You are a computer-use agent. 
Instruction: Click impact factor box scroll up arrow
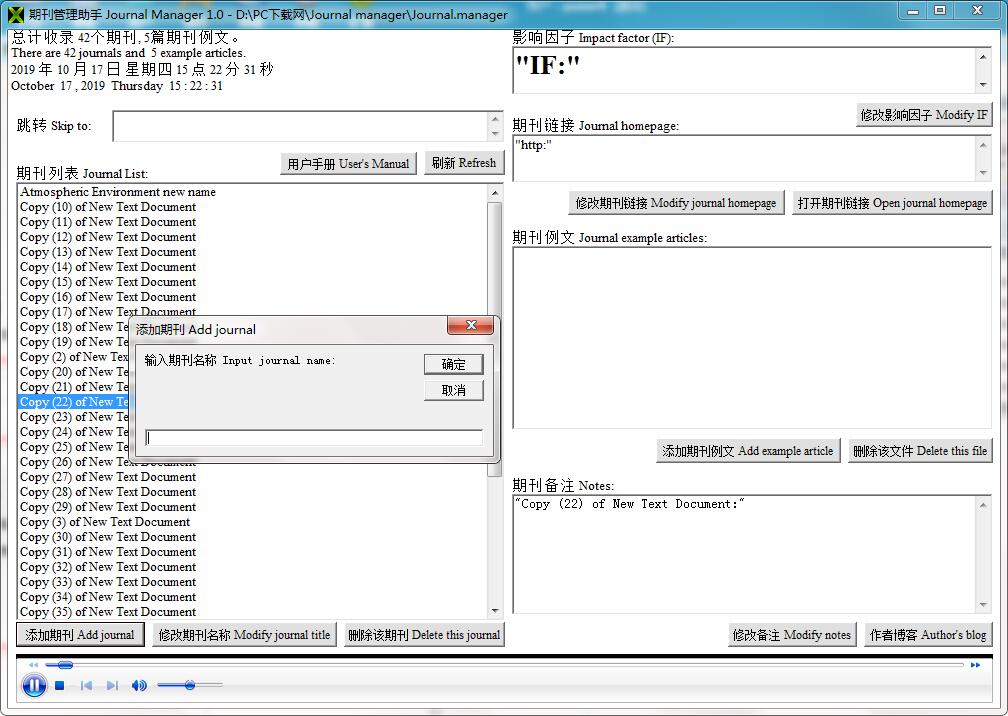[983, 57]
